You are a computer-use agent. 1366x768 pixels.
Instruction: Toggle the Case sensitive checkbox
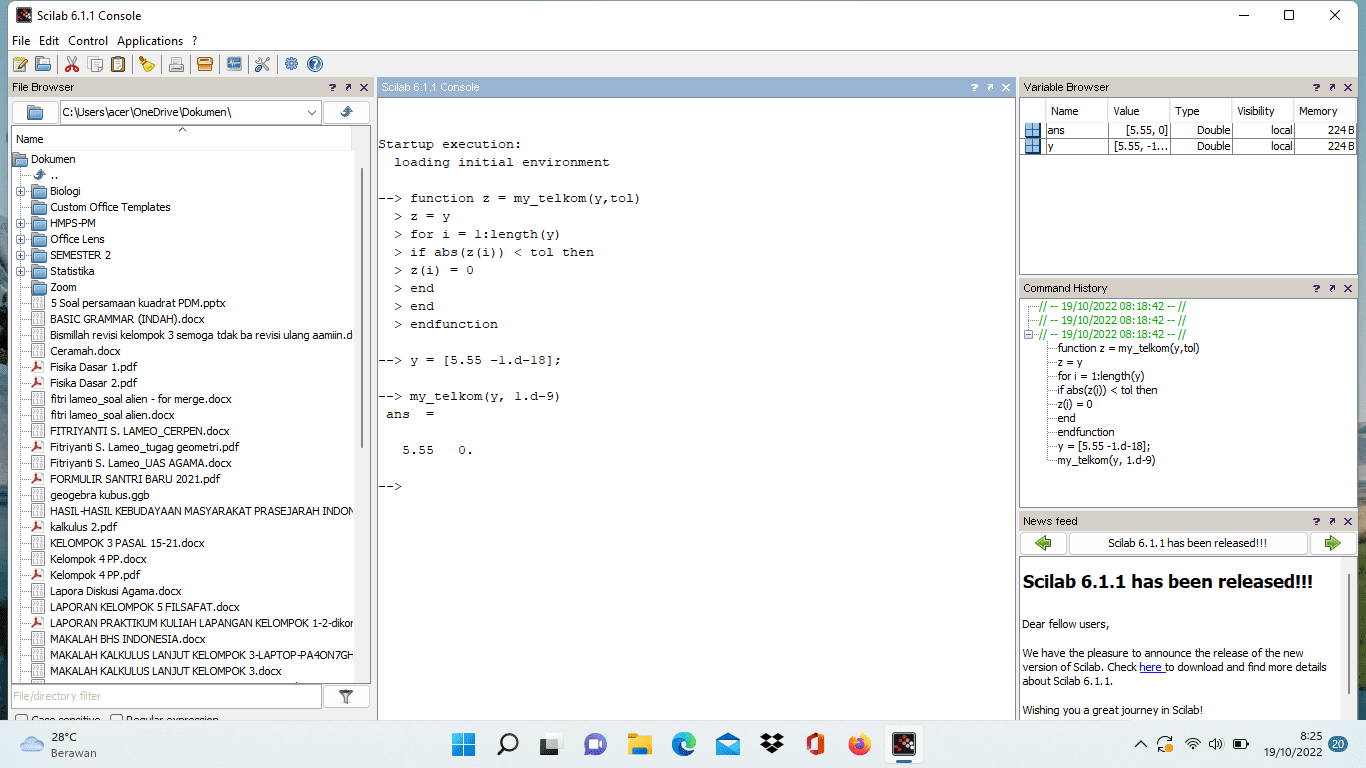click(21, 720)
